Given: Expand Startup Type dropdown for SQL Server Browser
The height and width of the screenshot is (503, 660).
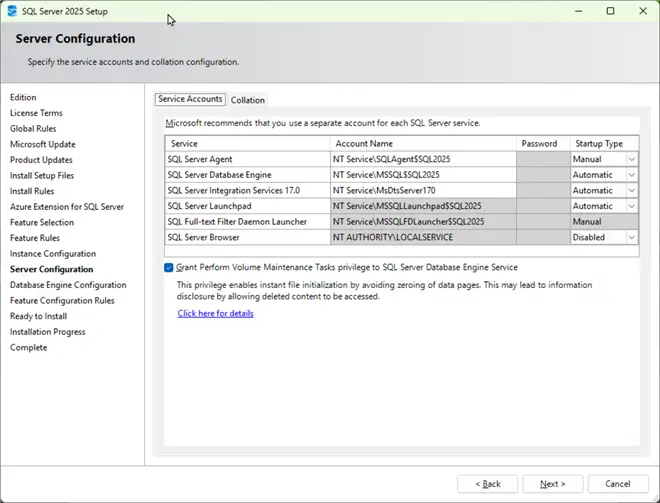Looking at the screenshot, I should (631, 237).
